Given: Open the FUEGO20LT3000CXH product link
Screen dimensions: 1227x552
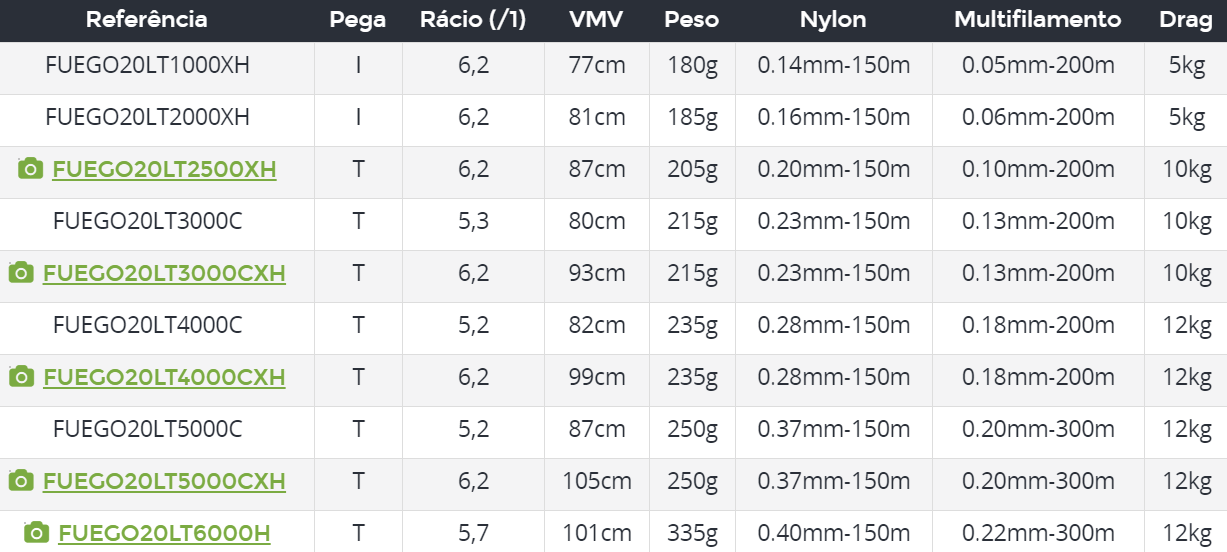Looking at the screenshot, I should (x=164, y=274).
